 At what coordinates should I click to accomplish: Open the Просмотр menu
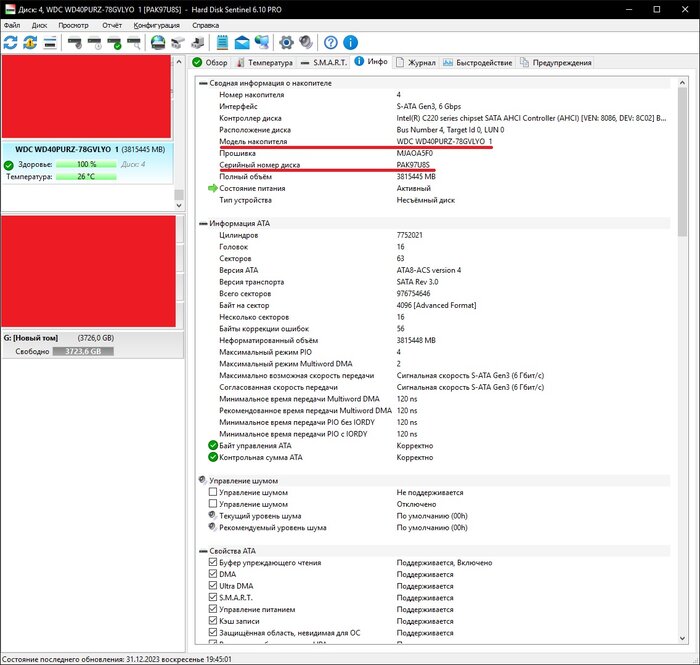pos(73,25)
